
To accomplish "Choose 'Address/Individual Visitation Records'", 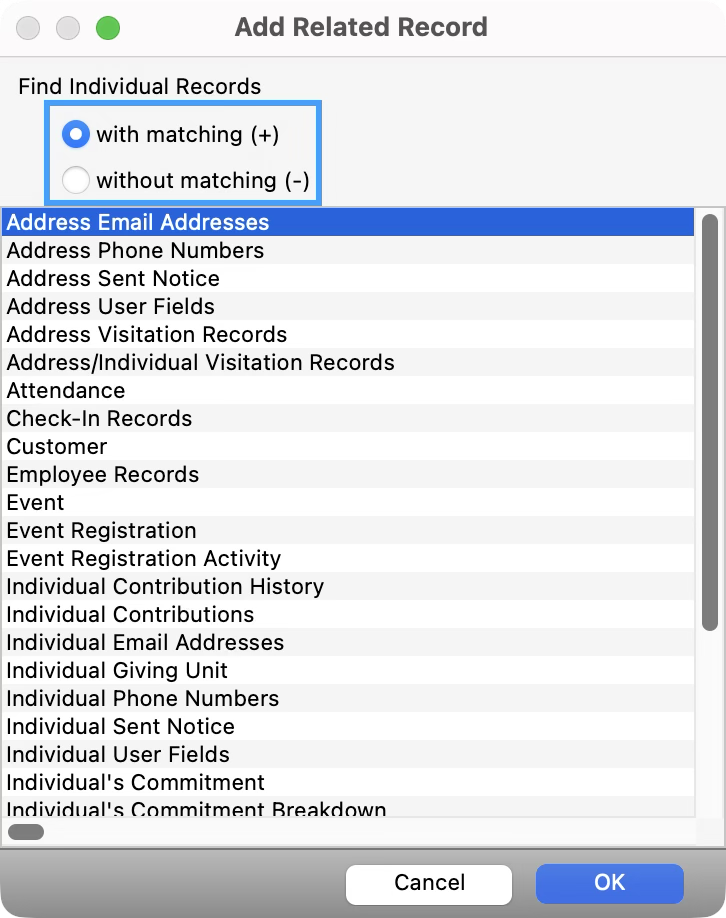I will [348, 362].
